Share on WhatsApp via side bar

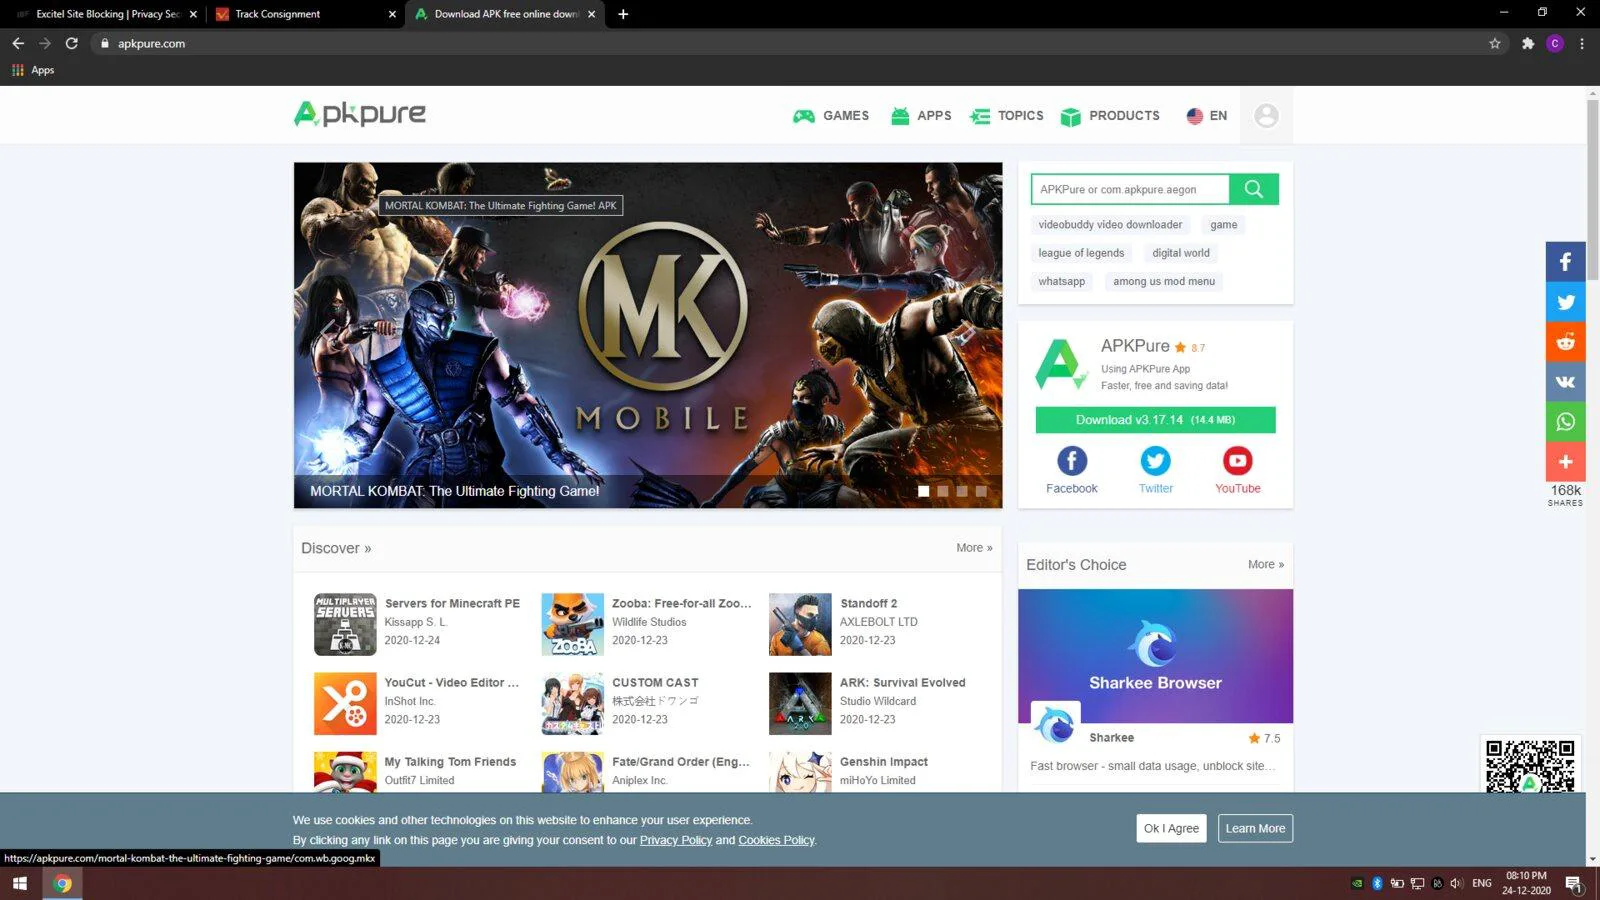tap(1566, 422)
